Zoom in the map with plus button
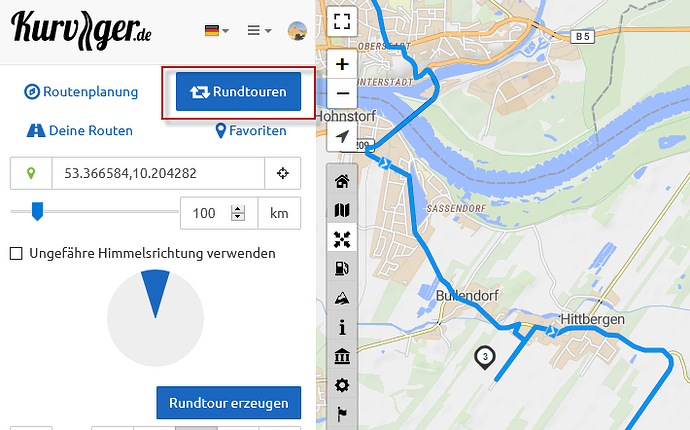 coord(342,64)
